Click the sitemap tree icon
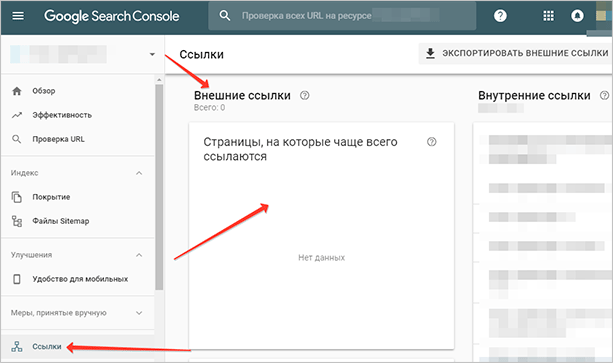The height and width of the screenshot is (363, 613). 17,221
